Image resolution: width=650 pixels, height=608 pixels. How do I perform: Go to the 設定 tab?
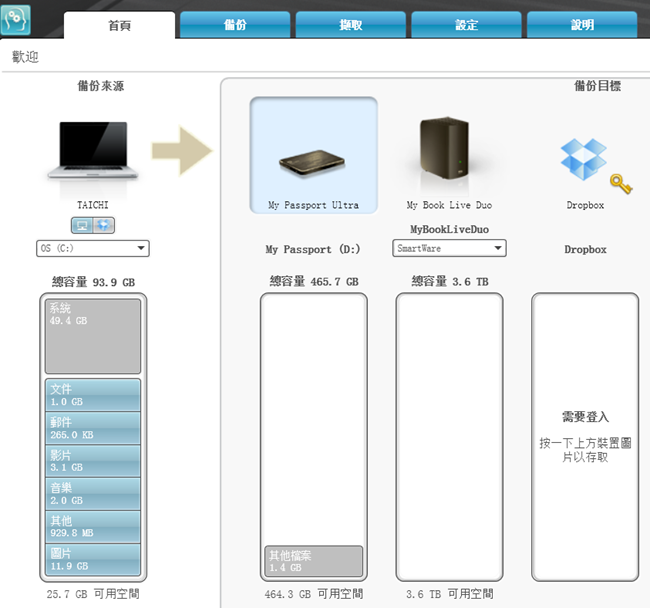pos(467,25)
